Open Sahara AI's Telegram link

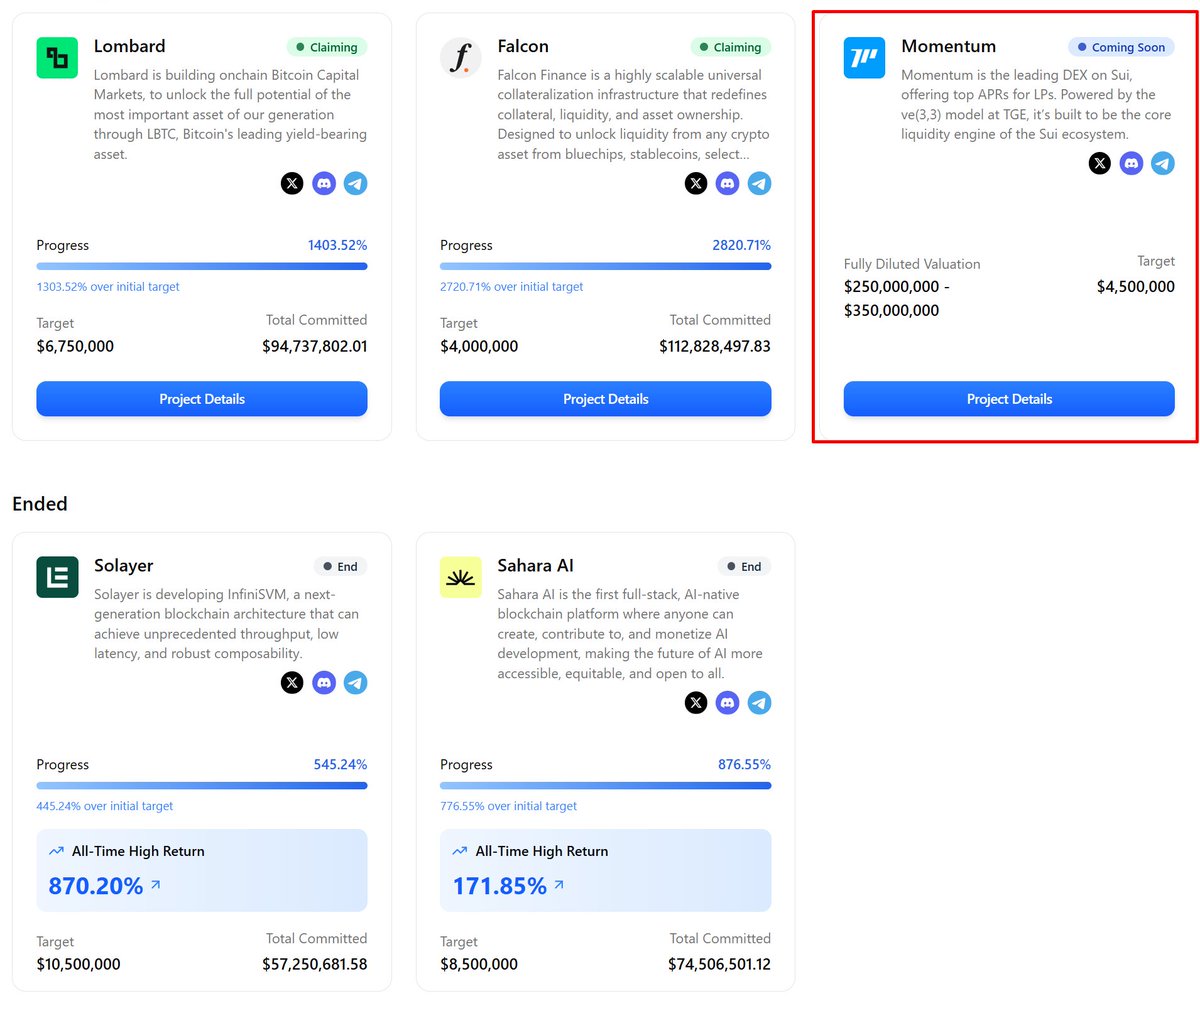[x=760, y=703]
